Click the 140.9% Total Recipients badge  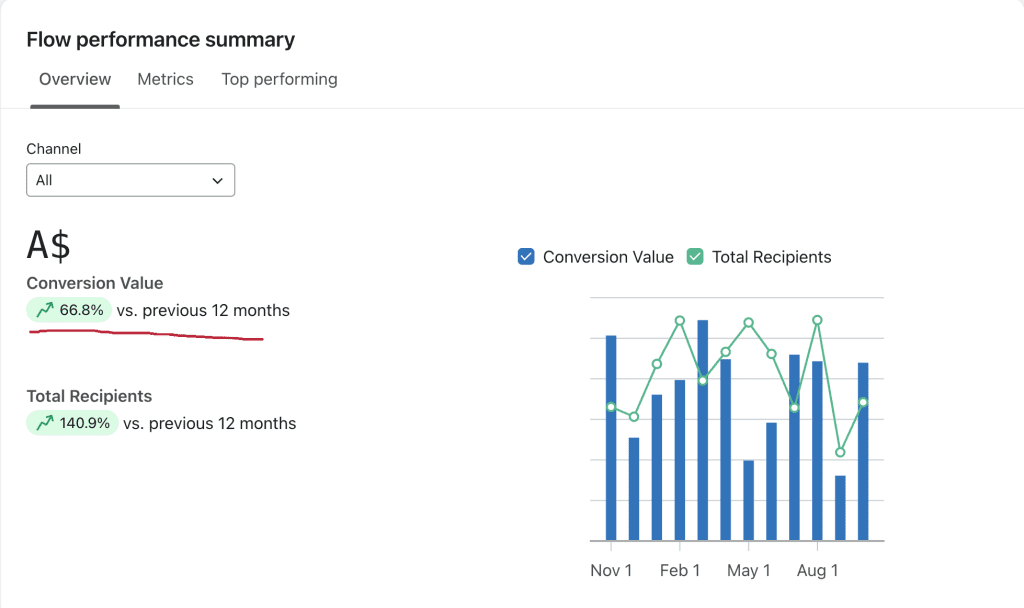[71, 424]
